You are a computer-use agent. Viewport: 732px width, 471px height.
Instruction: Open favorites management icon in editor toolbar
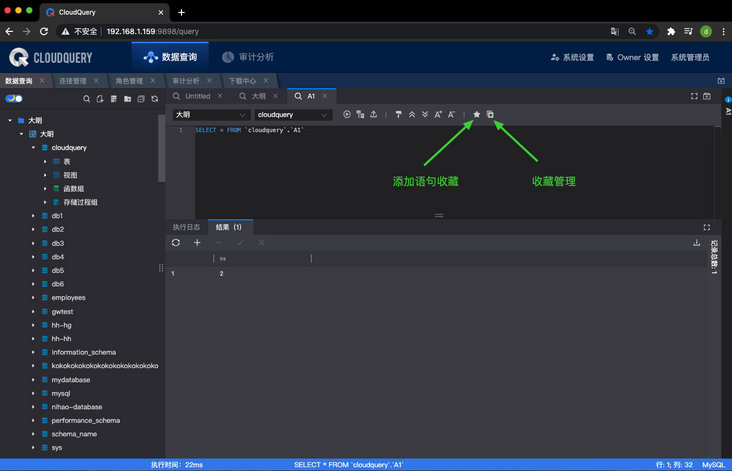490,115
